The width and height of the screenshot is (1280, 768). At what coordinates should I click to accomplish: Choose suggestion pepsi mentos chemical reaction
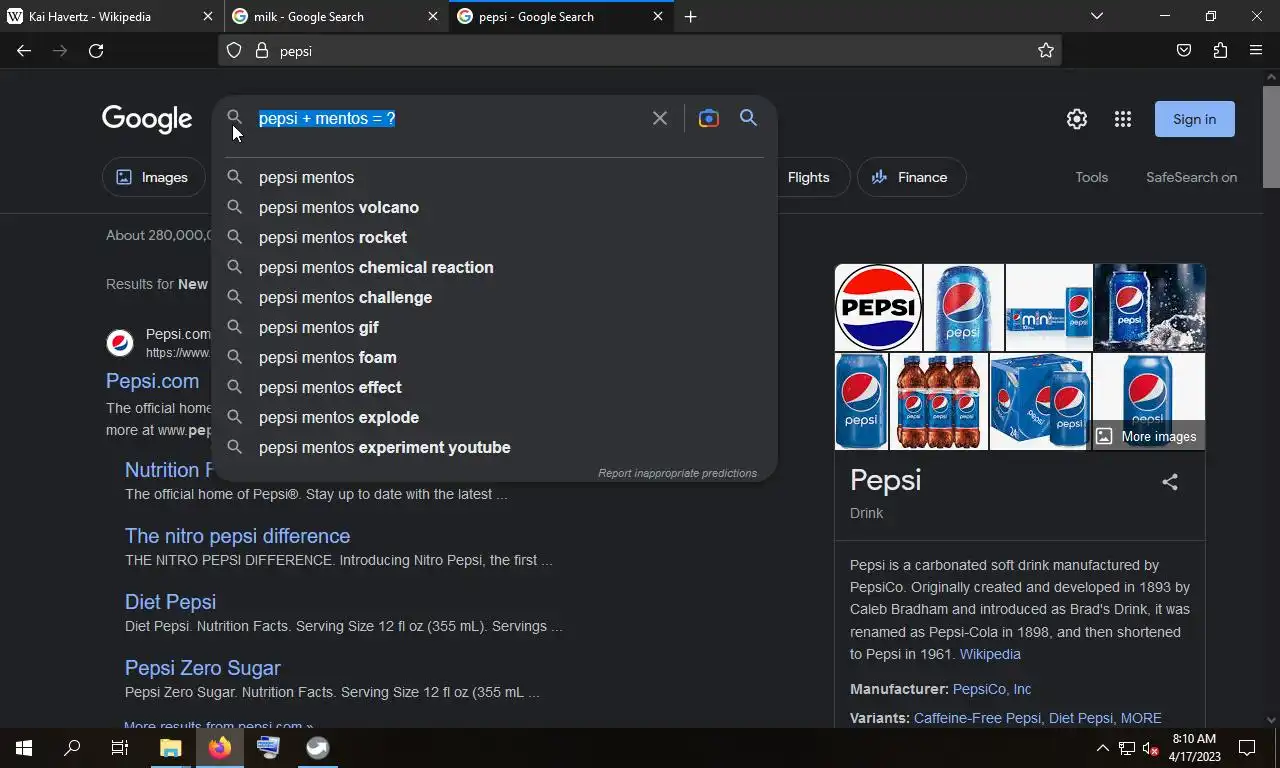pyautogui.click(x=495, y=267)
